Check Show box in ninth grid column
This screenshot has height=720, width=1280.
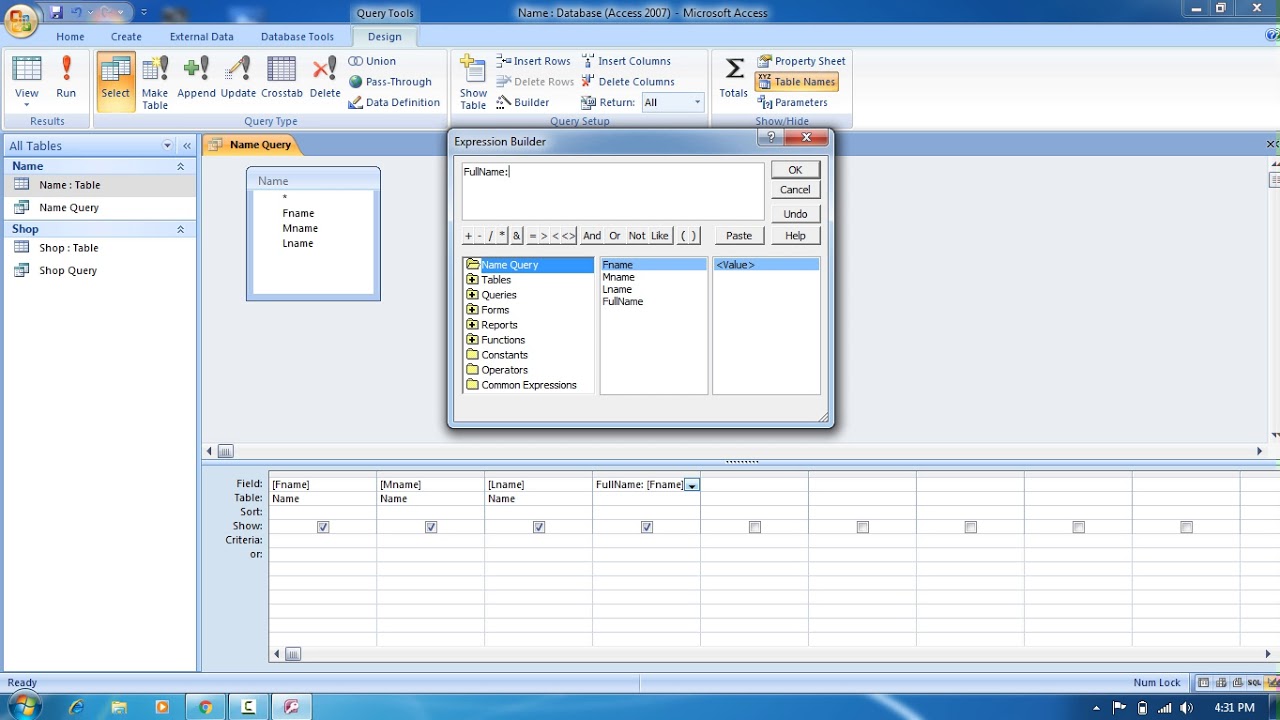coord(1187,527)
